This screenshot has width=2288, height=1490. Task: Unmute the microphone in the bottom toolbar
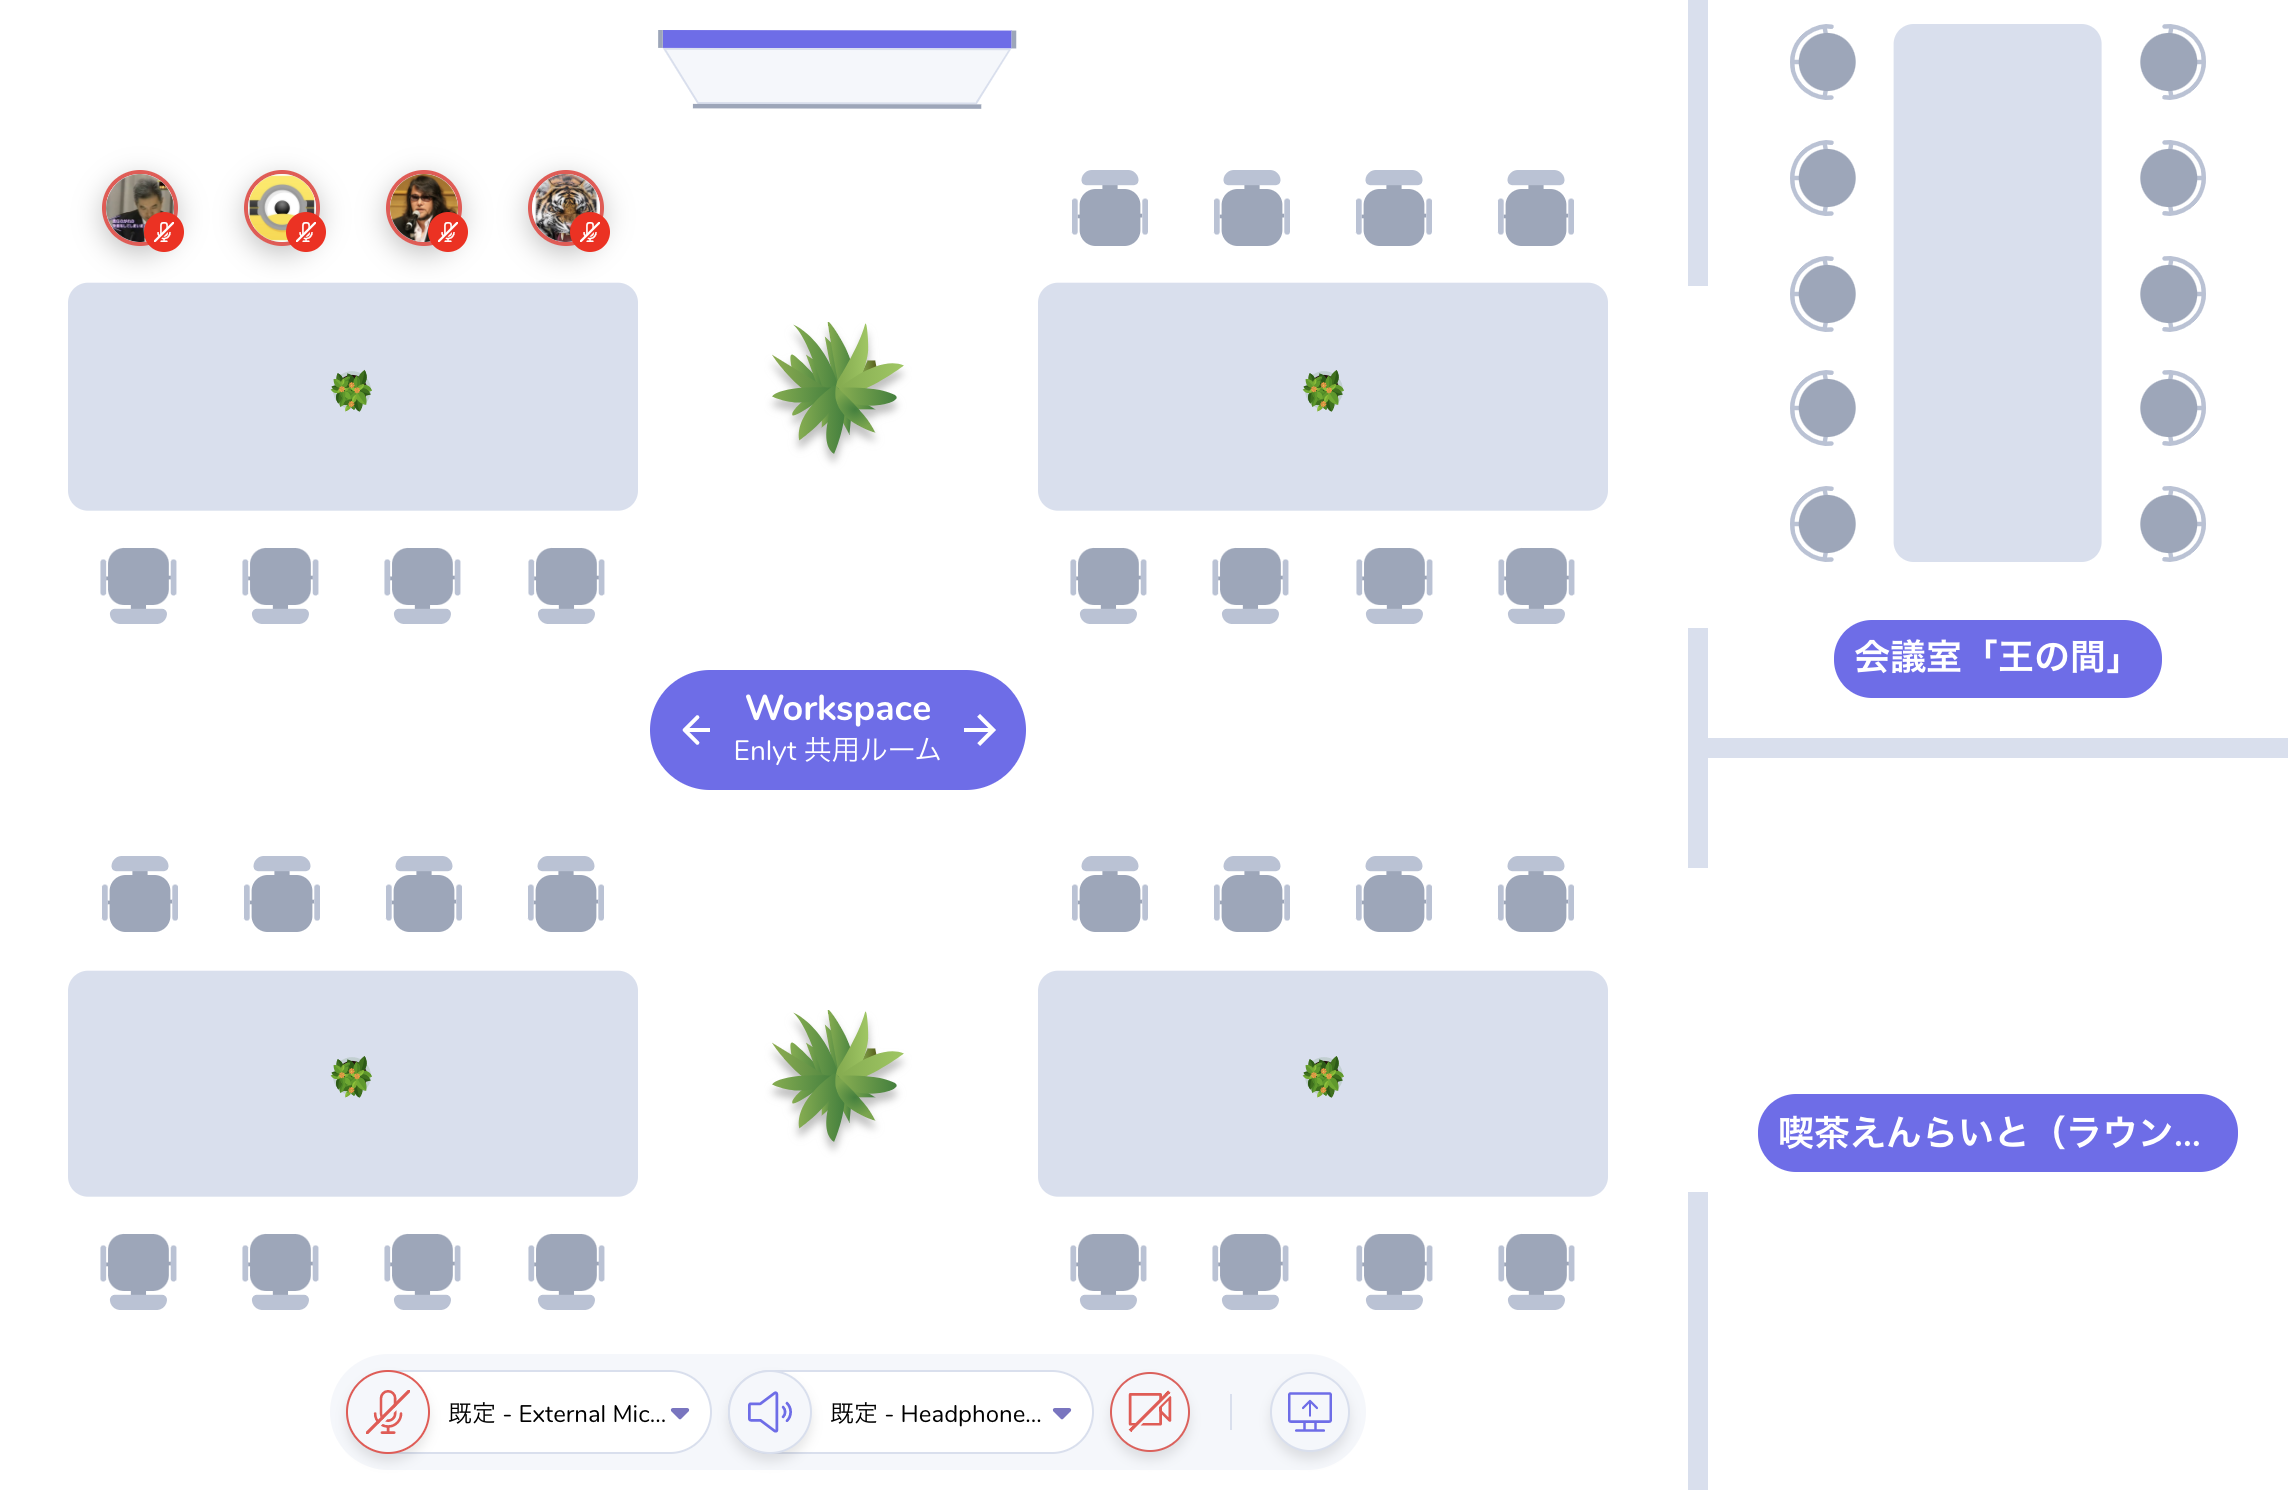(388, 1412)
